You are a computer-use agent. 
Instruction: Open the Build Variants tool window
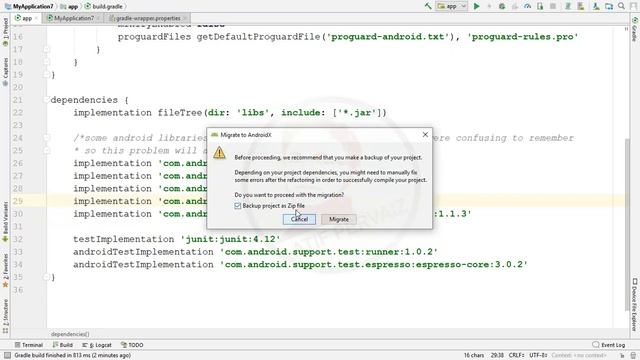click(5, 222)
